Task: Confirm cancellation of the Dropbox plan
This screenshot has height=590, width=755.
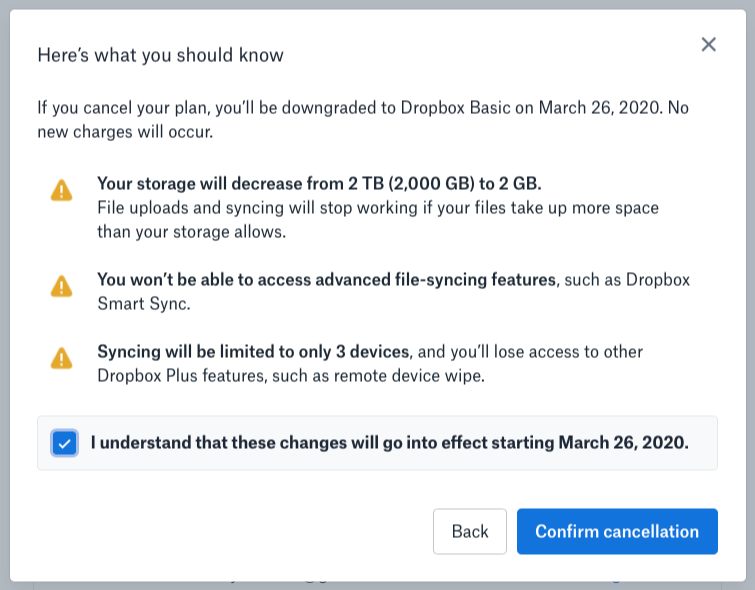Action: [x=617, y=531]
